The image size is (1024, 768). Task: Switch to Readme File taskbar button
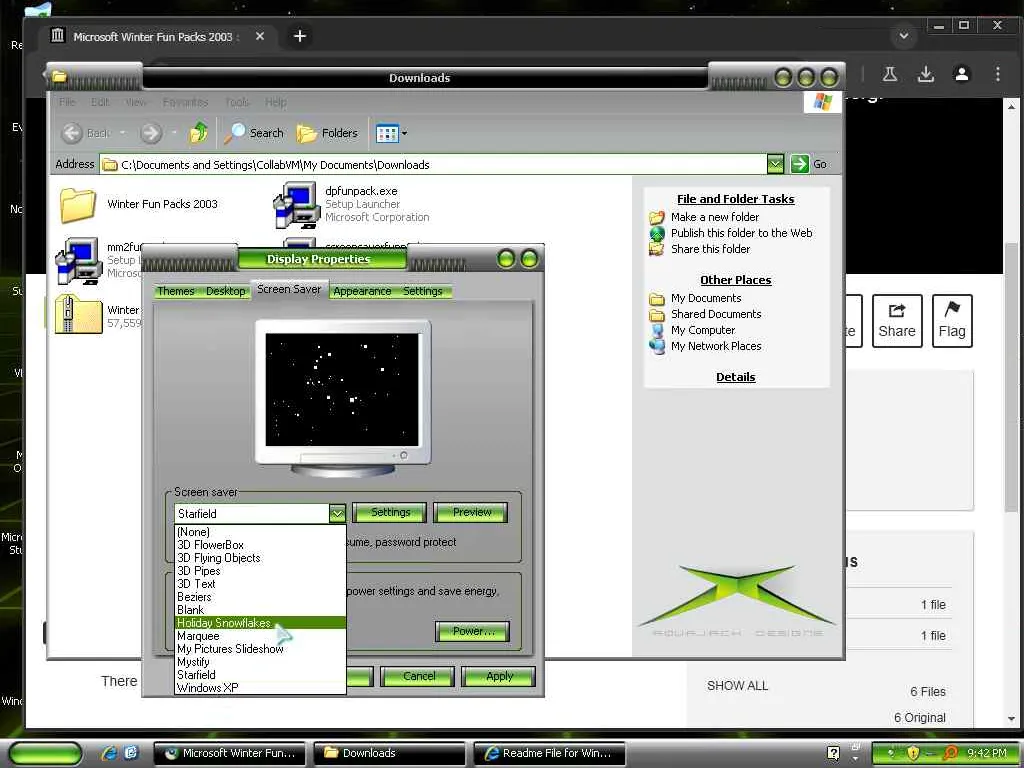(549, 753)
